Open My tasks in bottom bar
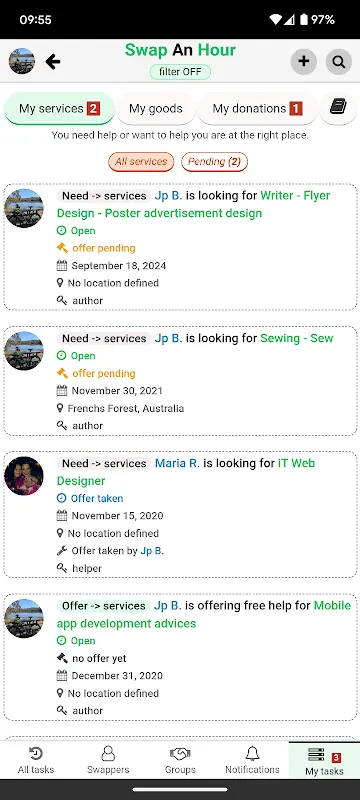This screenshot has width=360, height=800. 324,761
